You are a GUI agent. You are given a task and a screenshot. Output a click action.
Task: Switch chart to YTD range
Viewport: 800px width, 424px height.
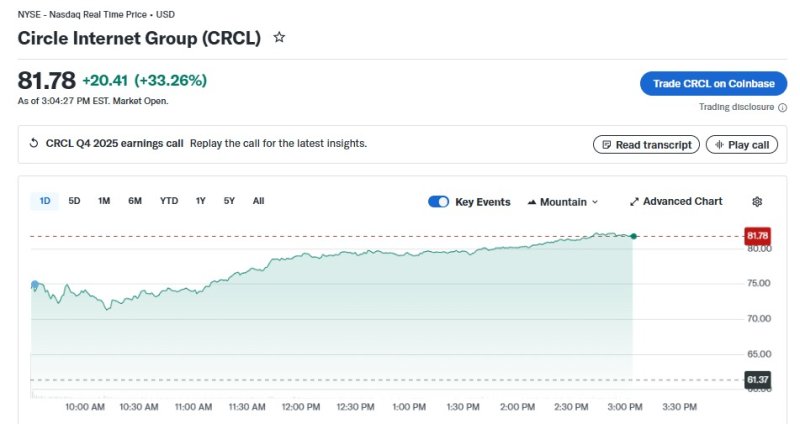[169, 201]
